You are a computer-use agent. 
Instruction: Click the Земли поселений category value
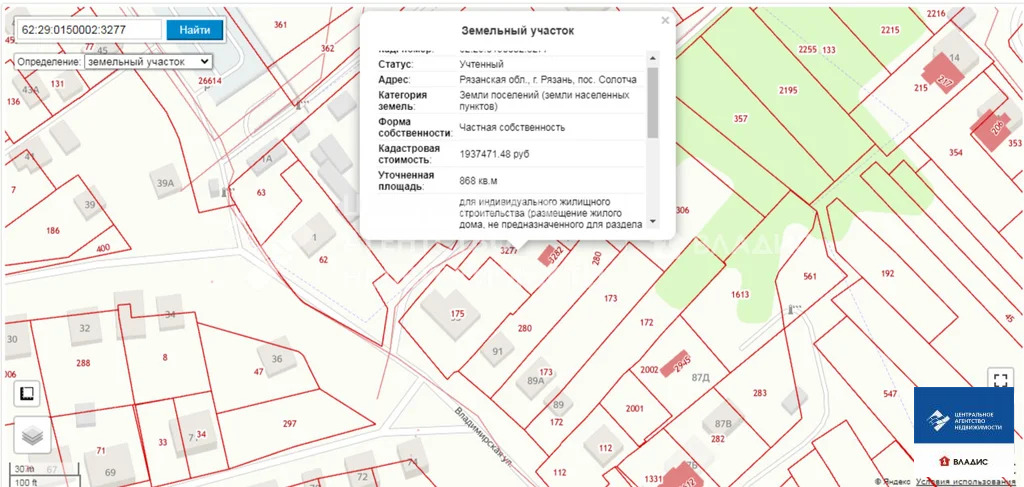click(544, 101)
